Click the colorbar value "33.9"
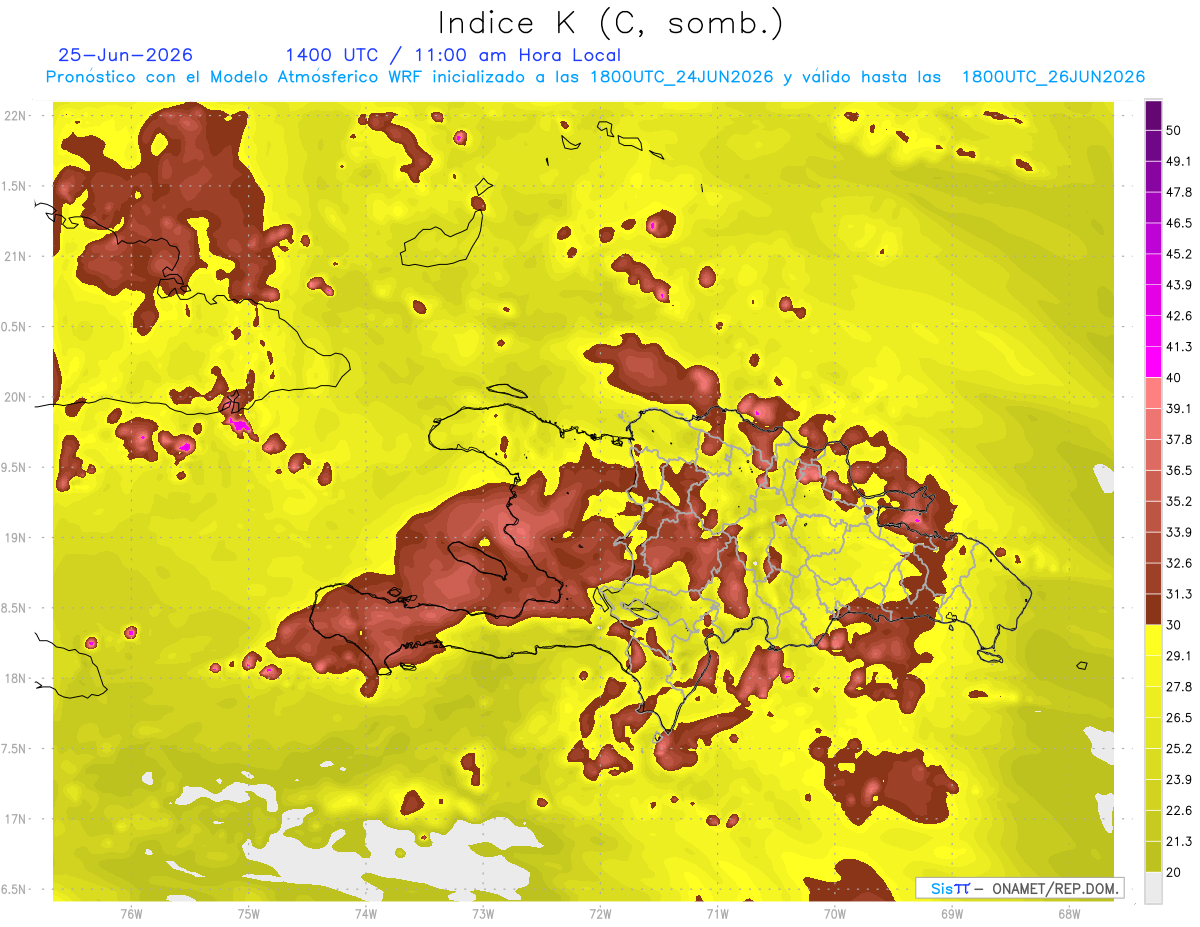The image size is (1200, 927). 1179,531
